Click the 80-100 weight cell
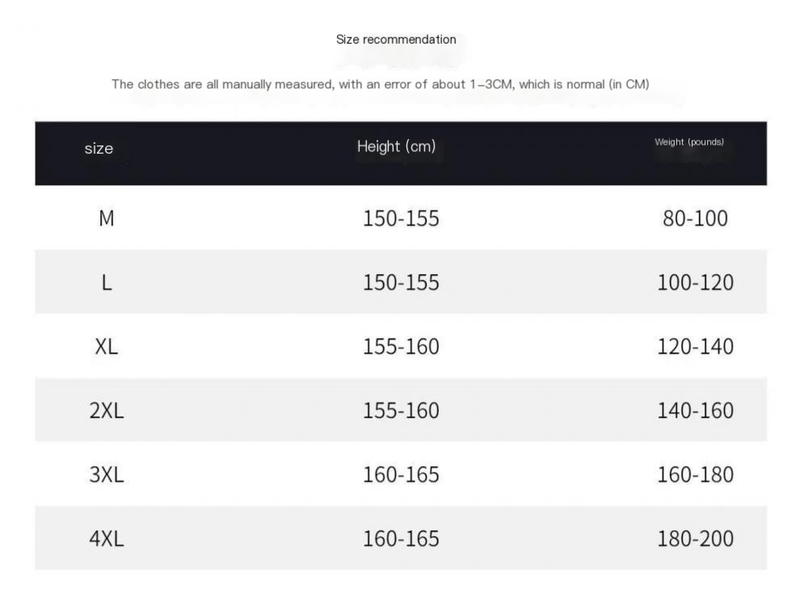Screen dimensions: 800x603 point(695,219)
